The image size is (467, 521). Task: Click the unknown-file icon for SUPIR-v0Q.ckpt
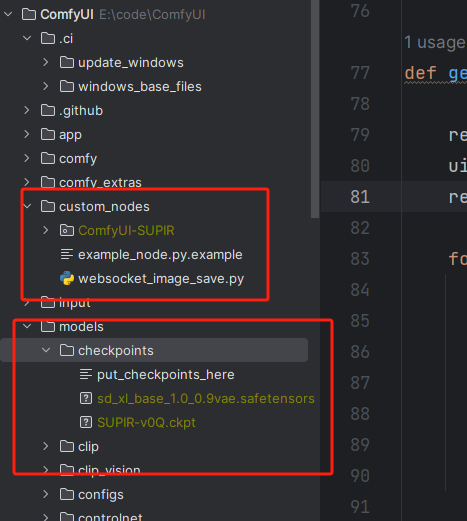[x=86, y=422]
